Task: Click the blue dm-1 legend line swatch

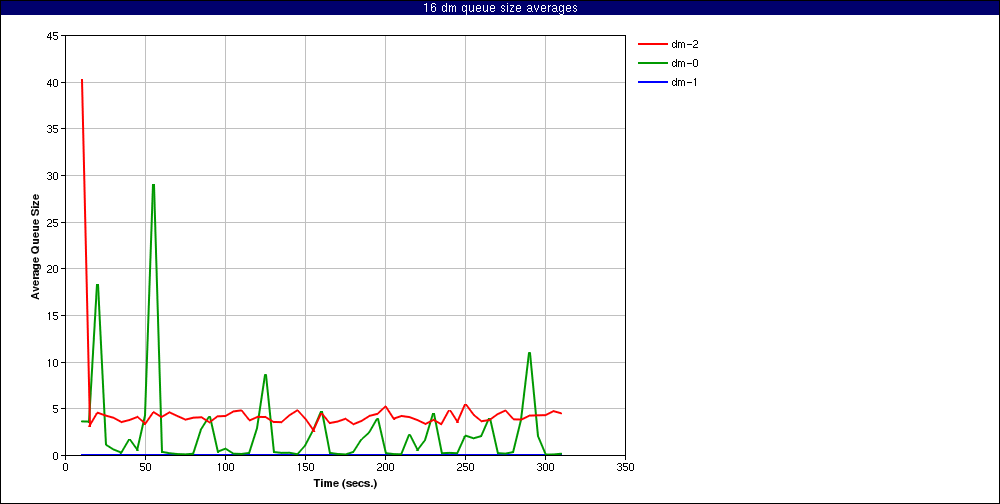Action: 652,82
